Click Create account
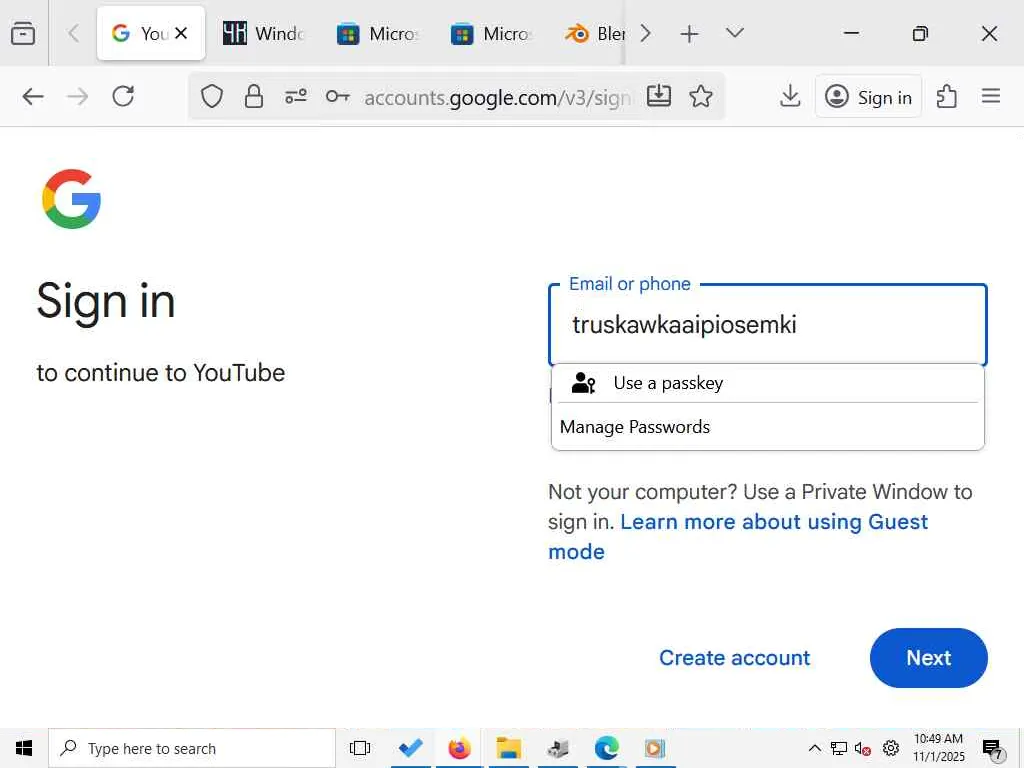The image size is (1024, 768). click(x=735, y=658)
